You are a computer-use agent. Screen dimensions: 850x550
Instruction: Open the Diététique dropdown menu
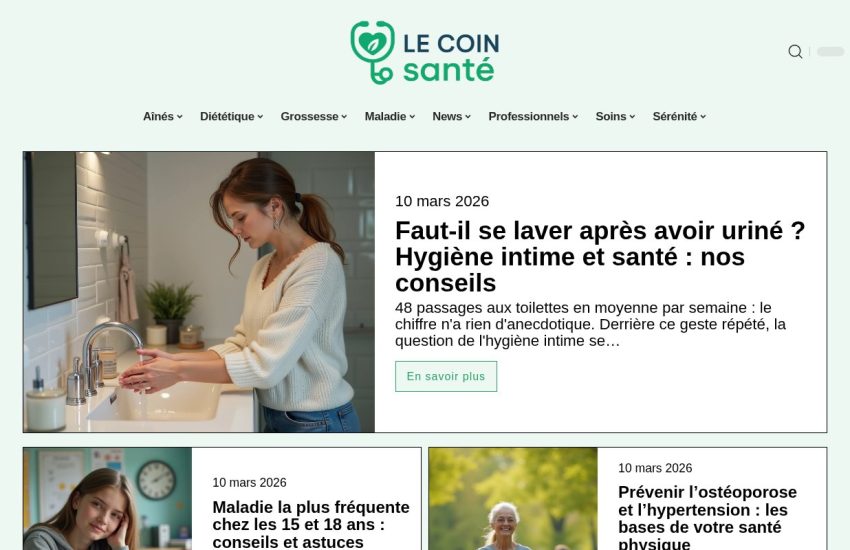click(231, 117)
